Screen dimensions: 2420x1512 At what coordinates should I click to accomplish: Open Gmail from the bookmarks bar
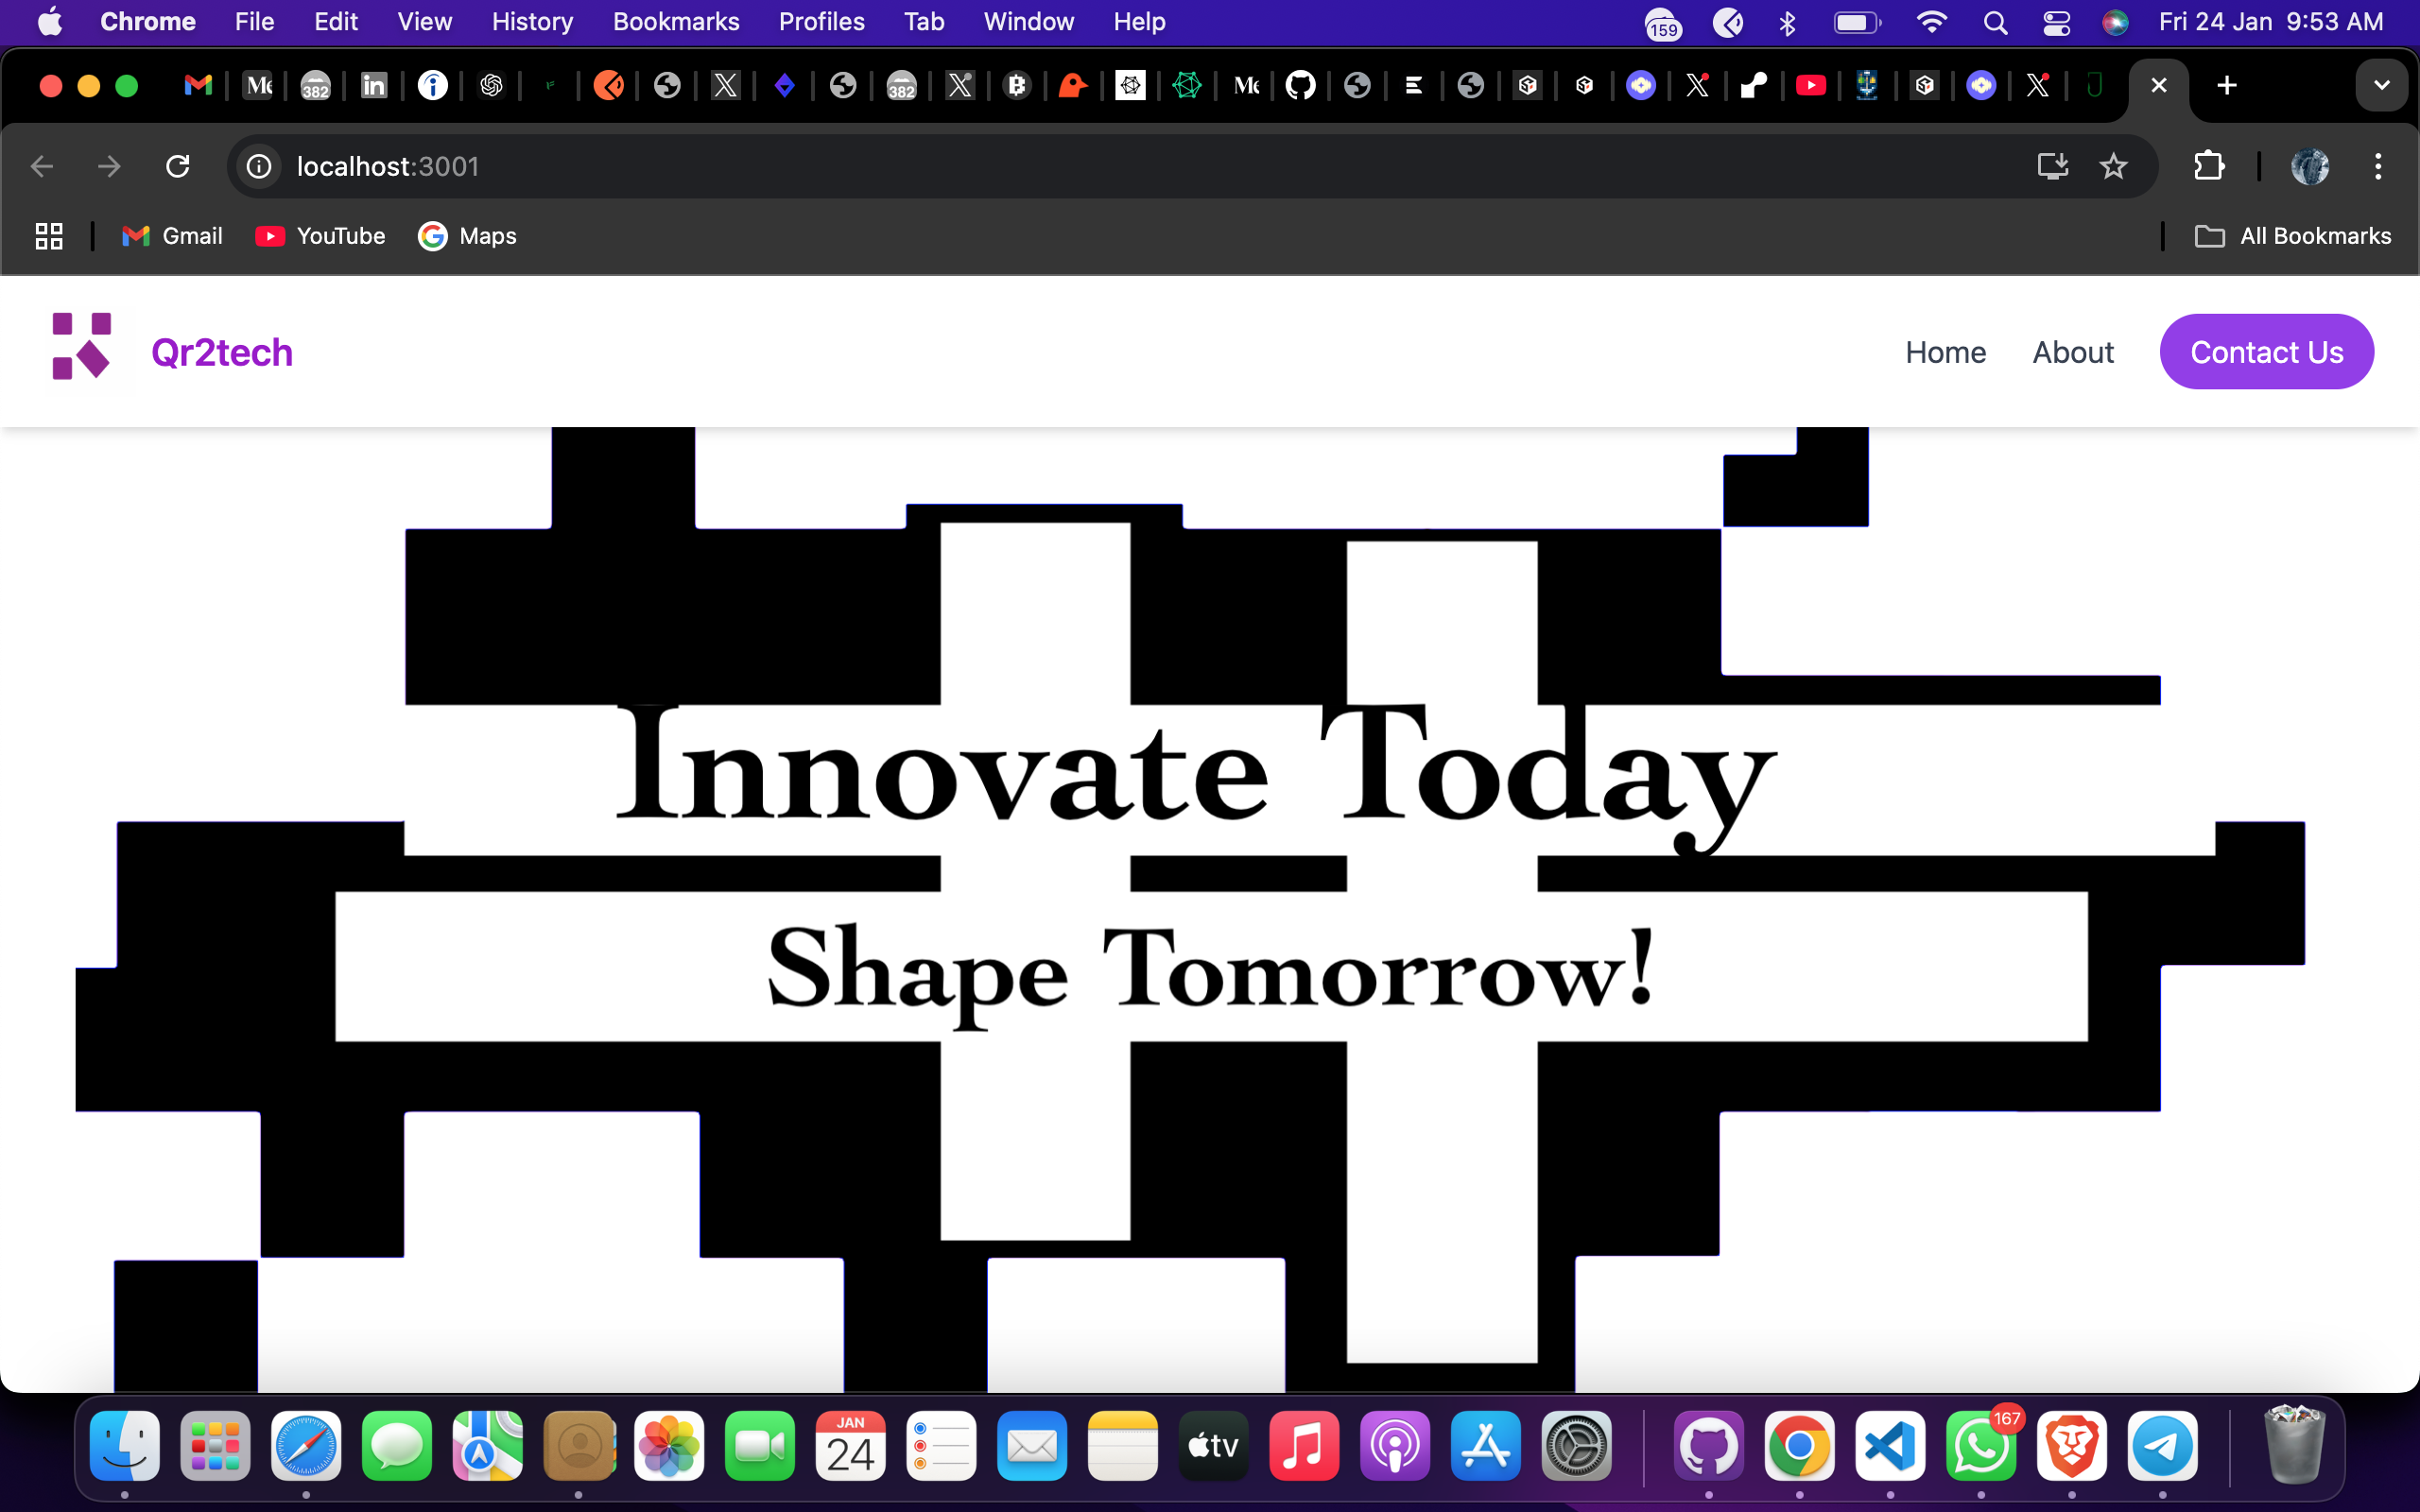pyautogui.click(x=172, y=236)
